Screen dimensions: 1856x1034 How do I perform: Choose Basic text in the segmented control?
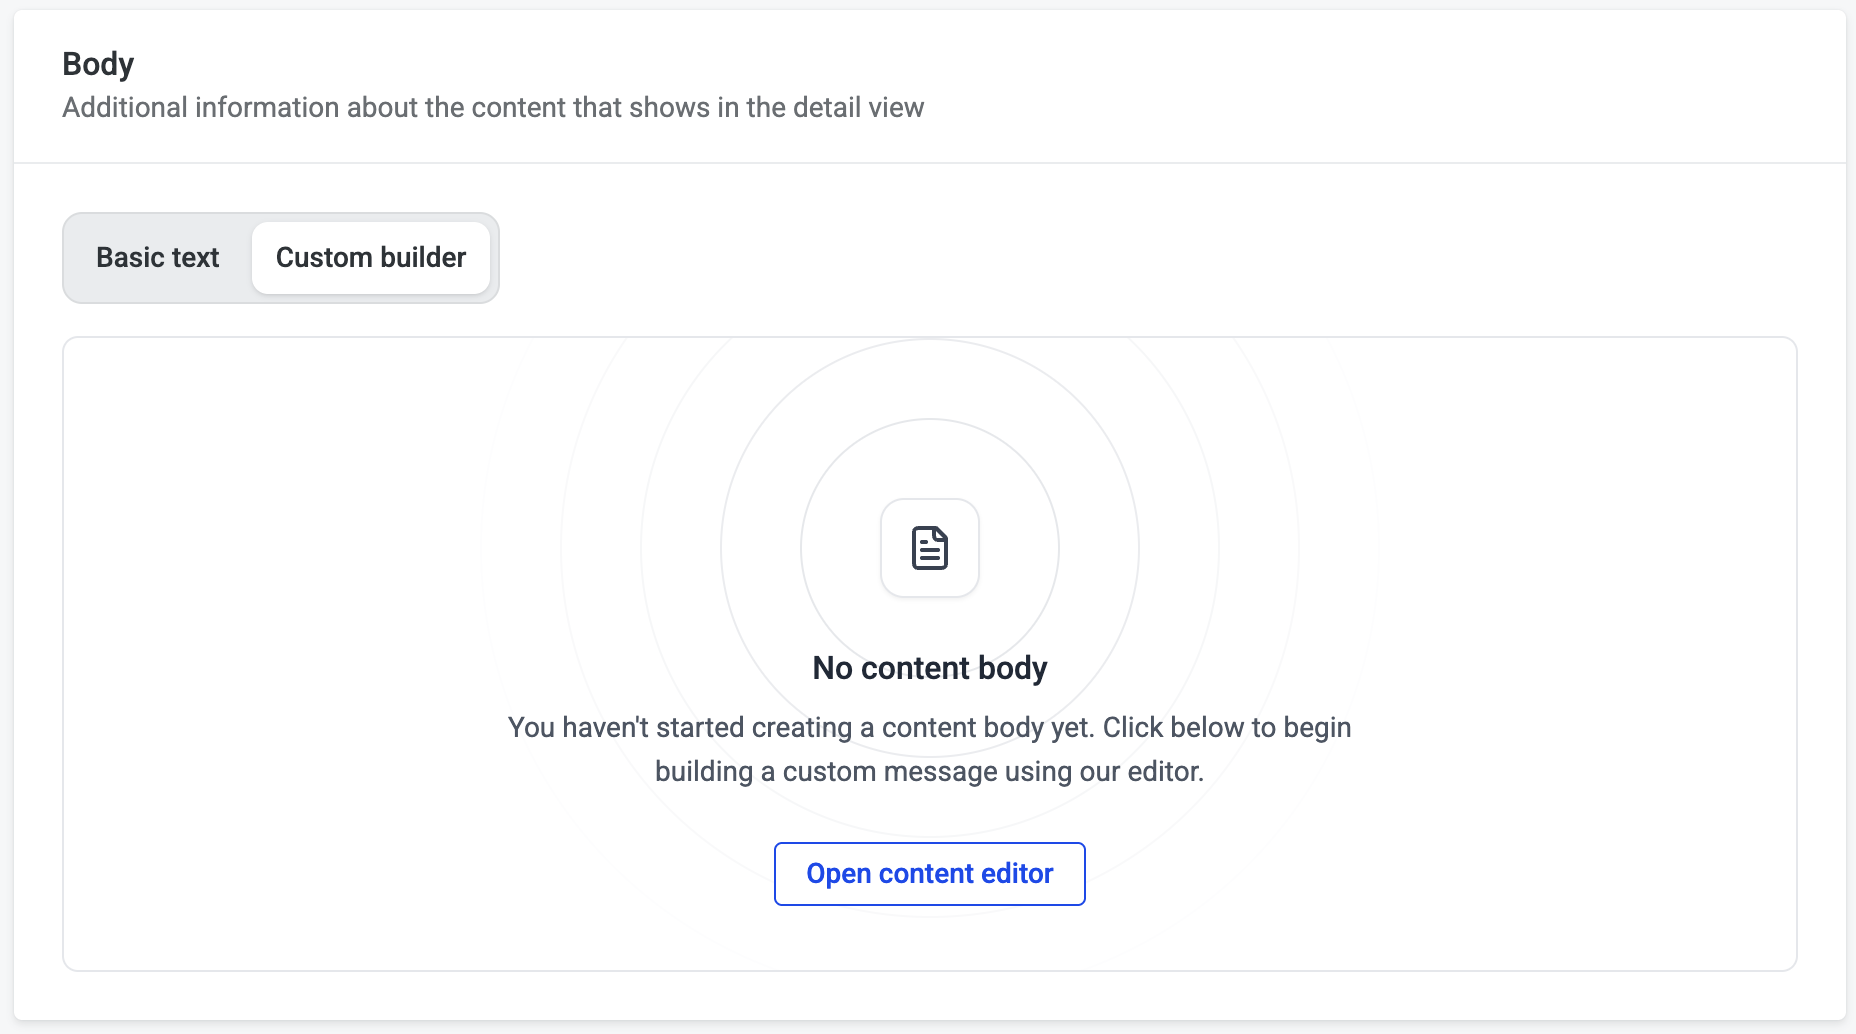click(x=157, y=258)
